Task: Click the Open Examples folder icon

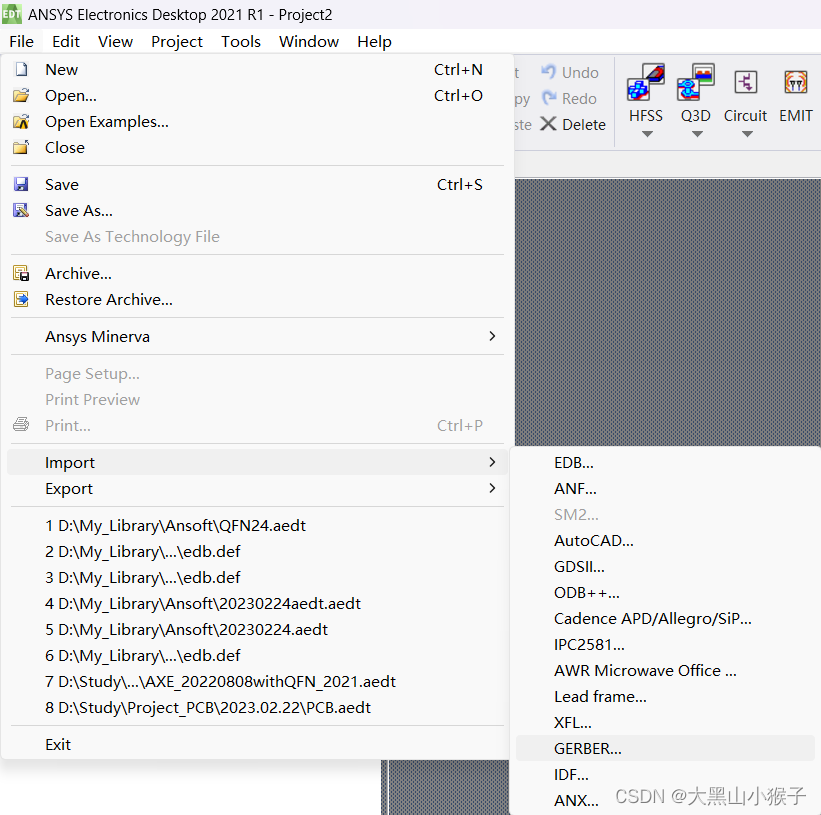Action: (21, 121)
